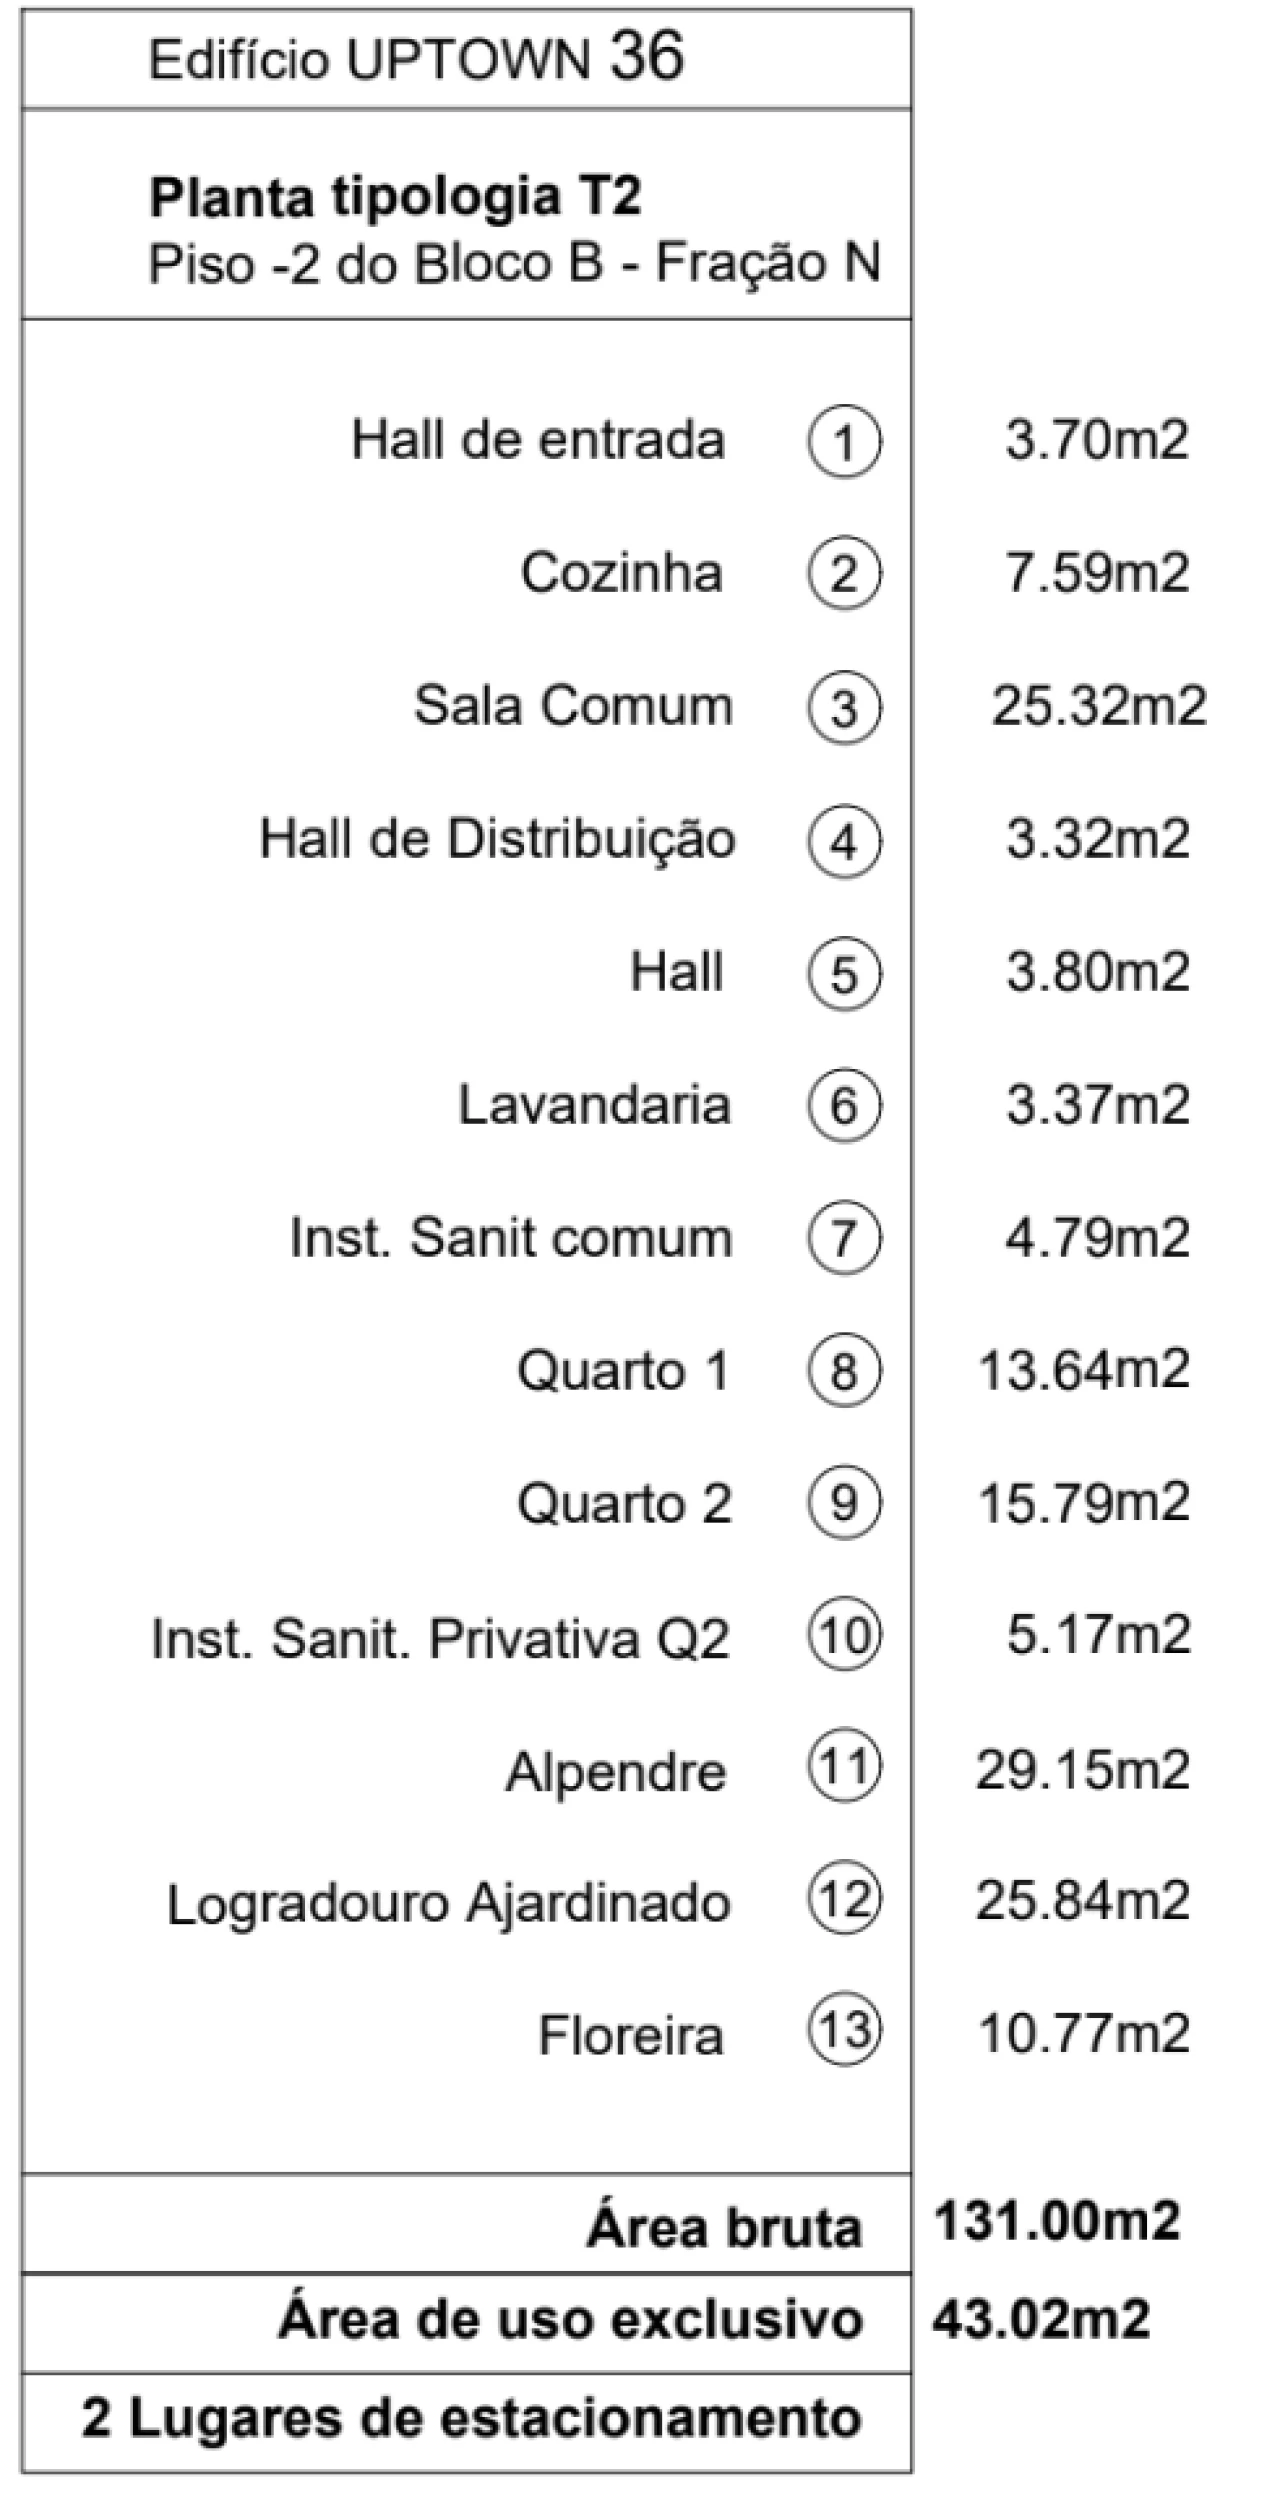Select the Inst. Sanit comum label
Image resolution: width=1280 pixels, height=2503 pixels.
511,1238
